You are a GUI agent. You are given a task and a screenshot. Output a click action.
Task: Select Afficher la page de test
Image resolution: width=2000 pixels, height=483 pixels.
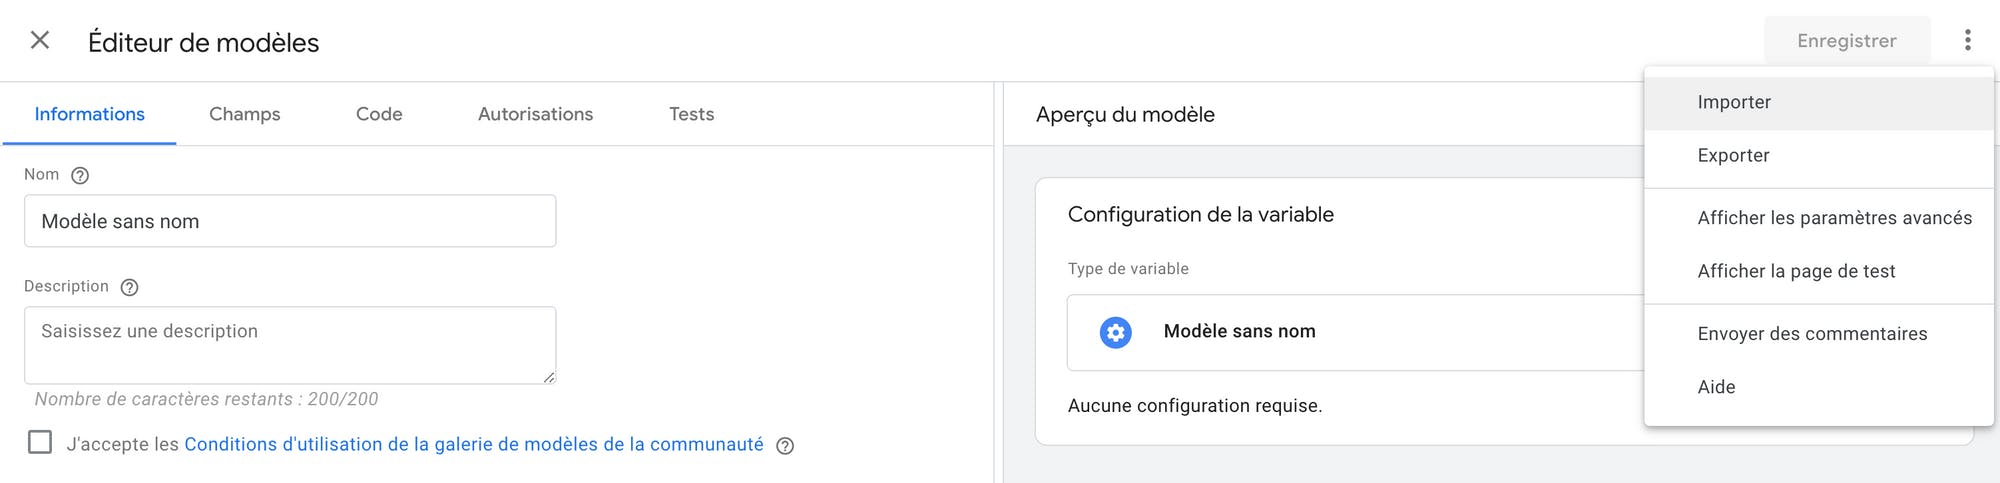point(1819,271)
